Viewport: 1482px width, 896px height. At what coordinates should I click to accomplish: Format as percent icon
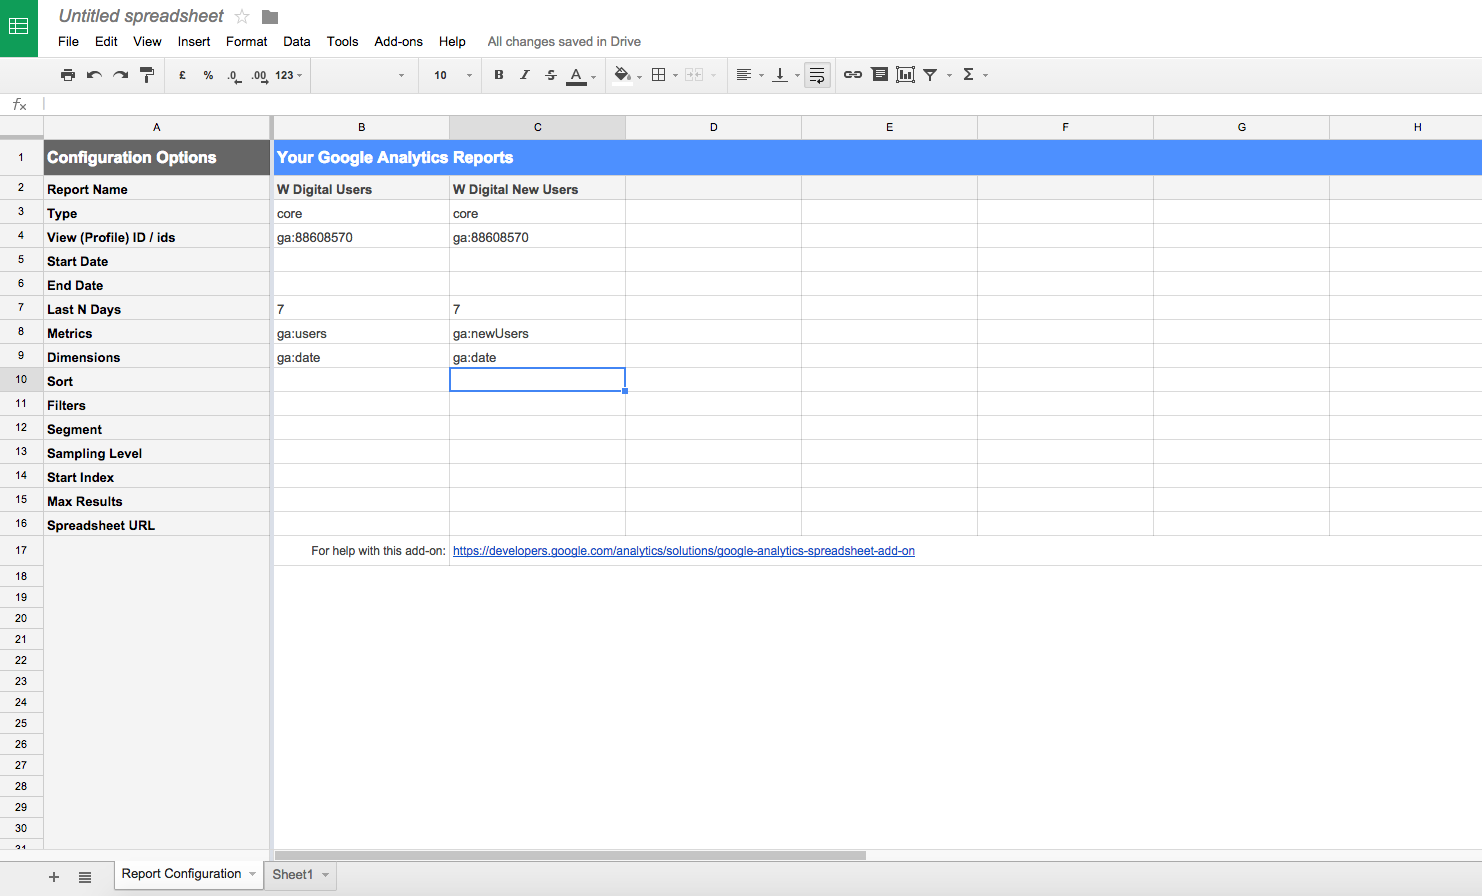tap(208, 75)
